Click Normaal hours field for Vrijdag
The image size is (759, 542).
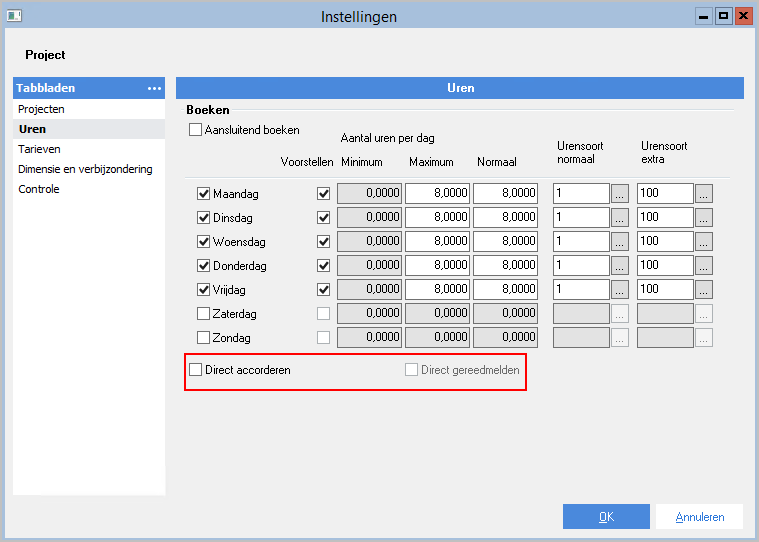(x=505, y=290)
